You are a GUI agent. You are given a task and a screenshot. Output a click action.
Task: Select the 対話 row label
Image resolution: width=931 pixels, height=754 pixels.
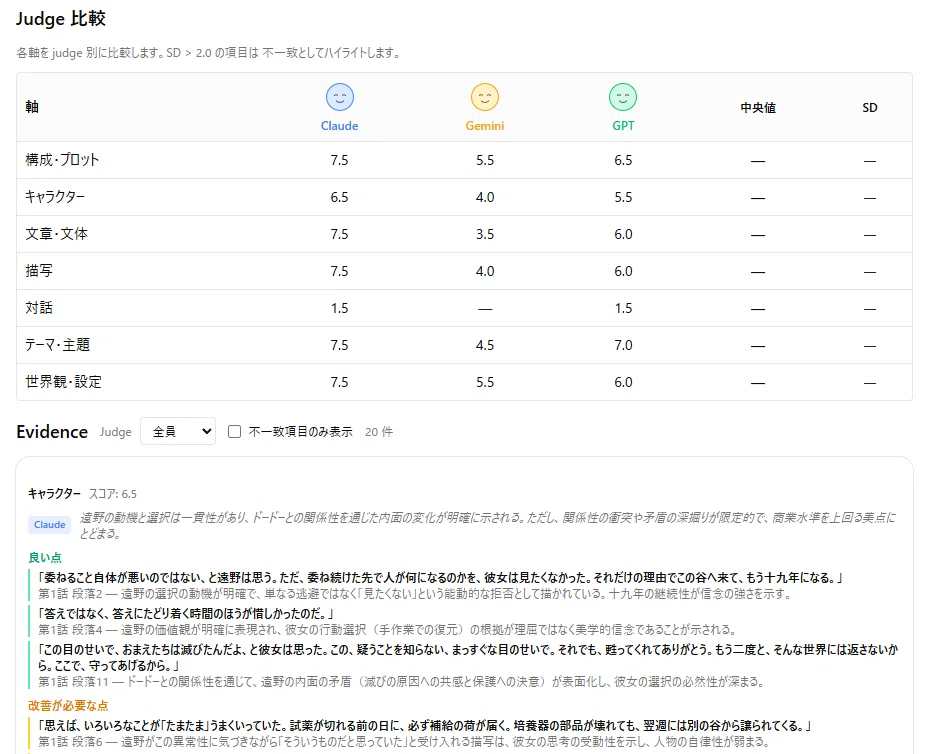pos(39,308)
